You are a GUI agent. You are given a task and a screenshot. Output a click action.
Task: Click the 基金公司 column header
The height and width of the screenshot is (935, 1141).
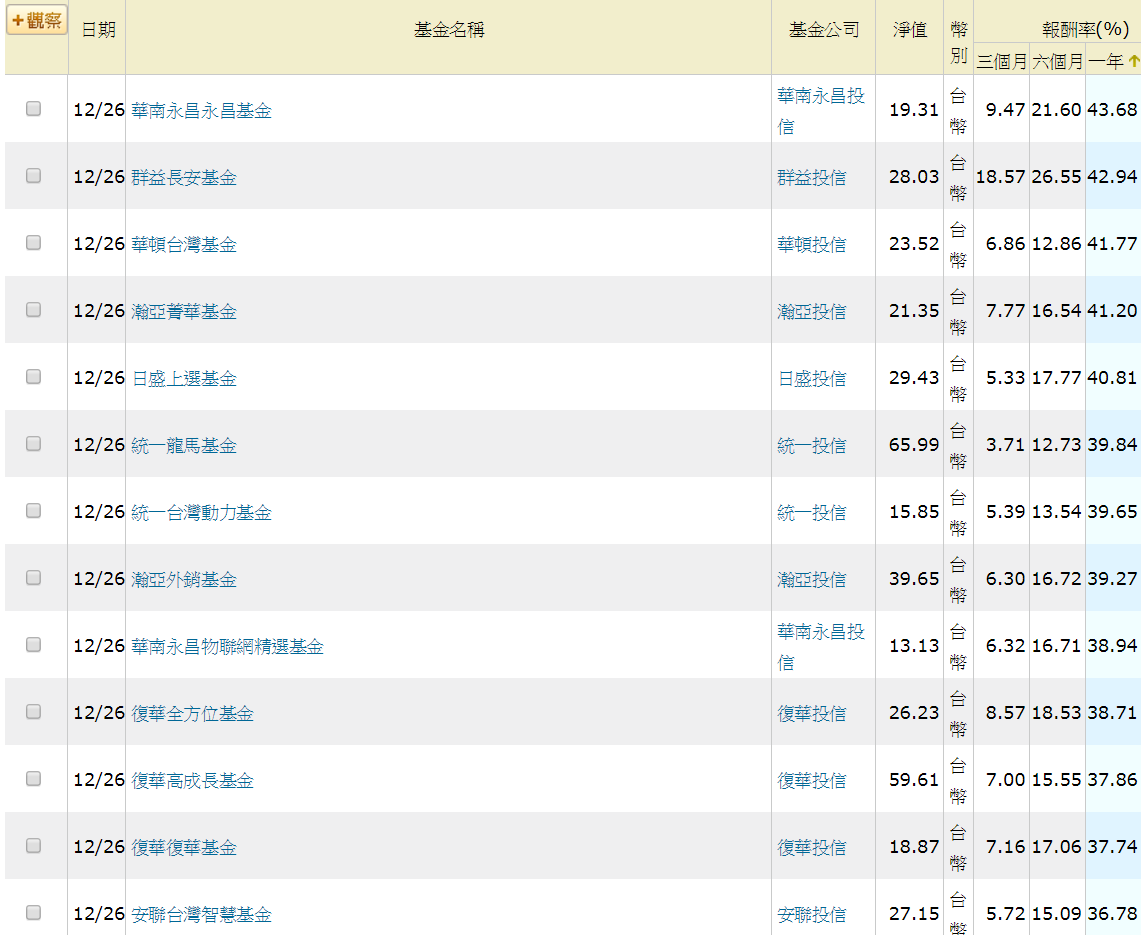(x=823, y=30)
